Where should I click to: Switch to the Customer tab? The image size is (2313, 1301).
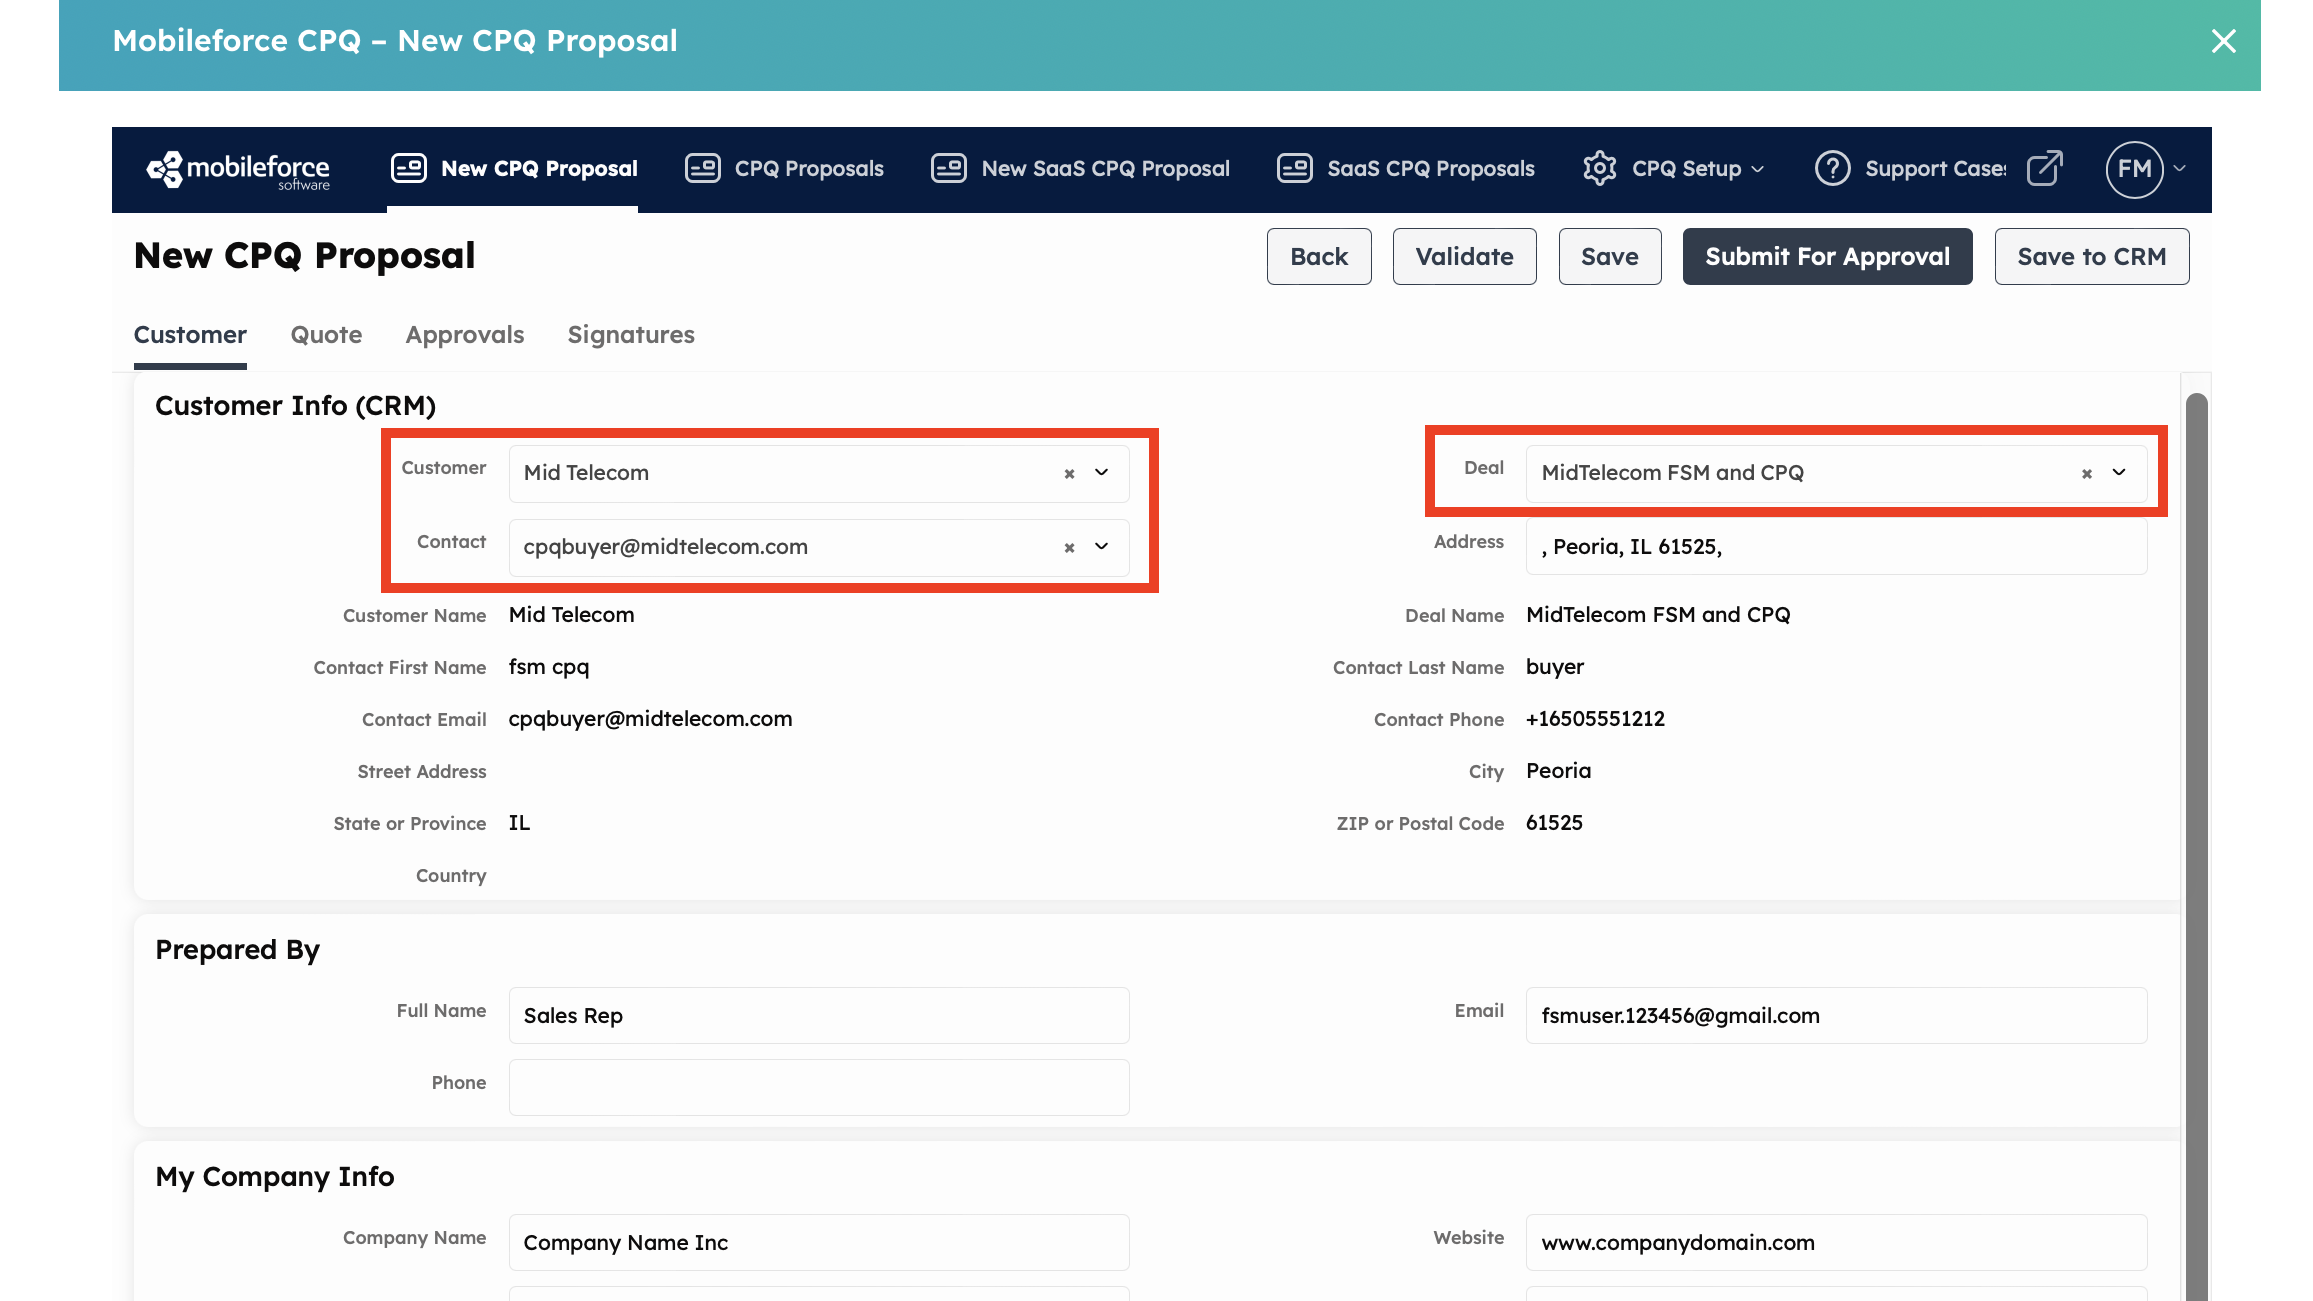pos(190,335)
